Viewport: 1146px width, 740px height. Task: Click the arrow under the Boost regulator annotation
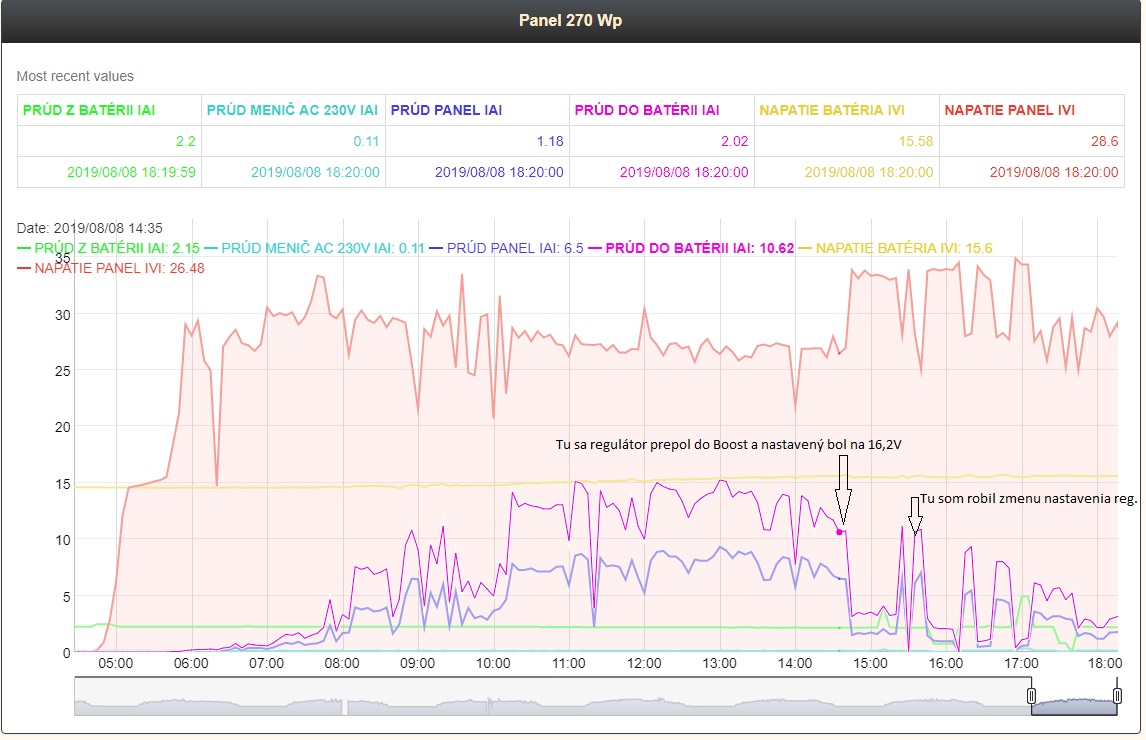(843, 488)
